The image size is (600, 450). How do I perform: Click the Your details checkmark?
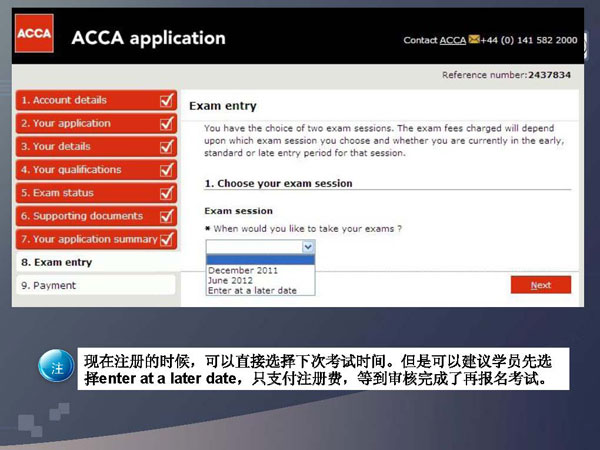[x=167, y=146]
